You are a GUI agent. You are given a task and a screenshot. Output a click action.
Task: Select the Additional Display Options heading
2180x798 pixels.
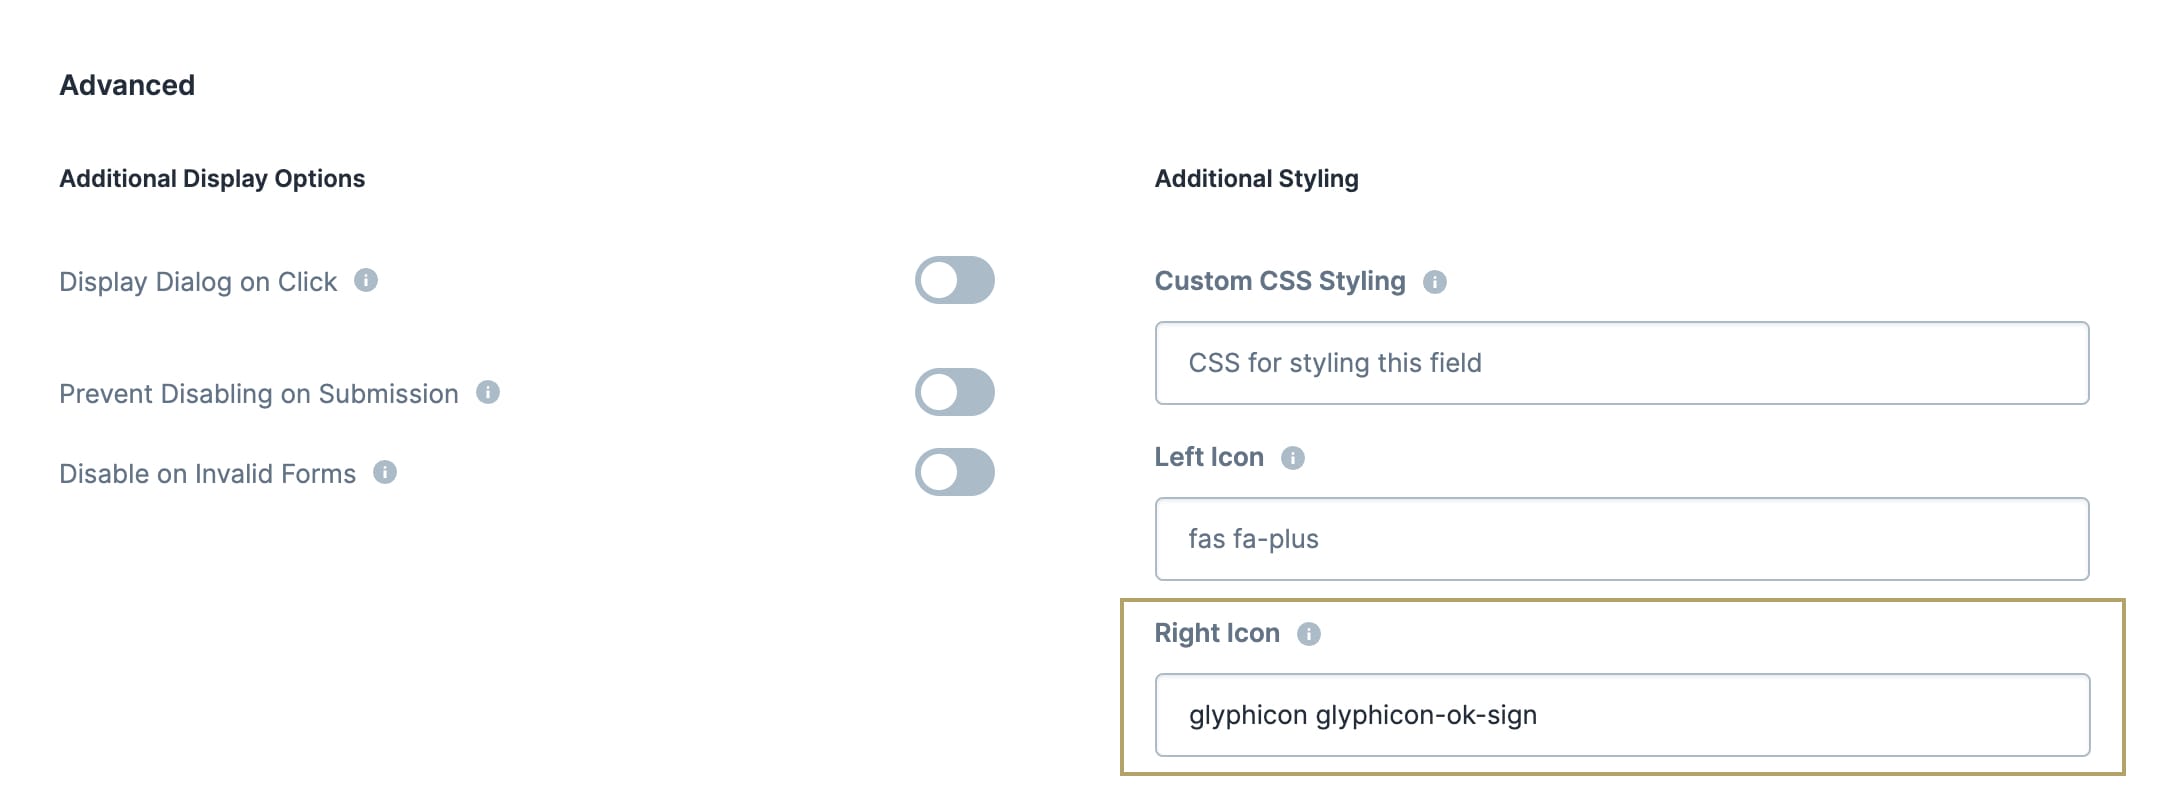point(212,179)
